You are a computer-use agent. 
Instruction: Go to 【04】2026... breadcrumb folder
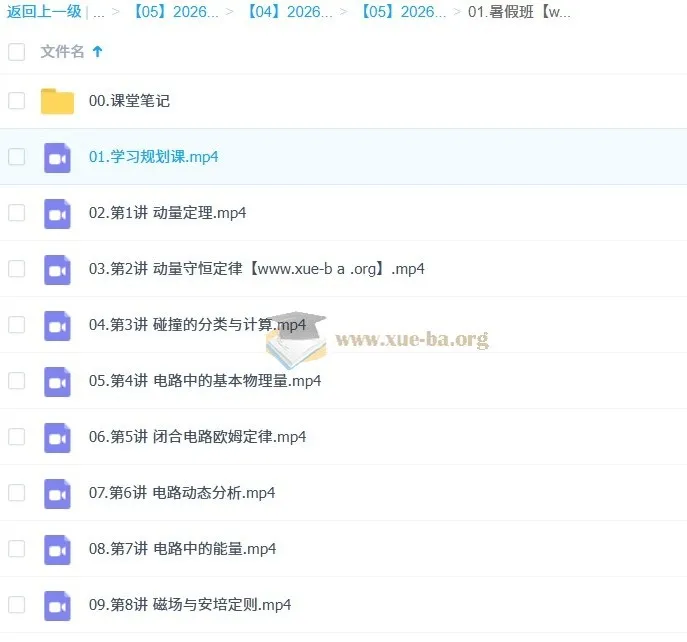click(x=289, y=12)
